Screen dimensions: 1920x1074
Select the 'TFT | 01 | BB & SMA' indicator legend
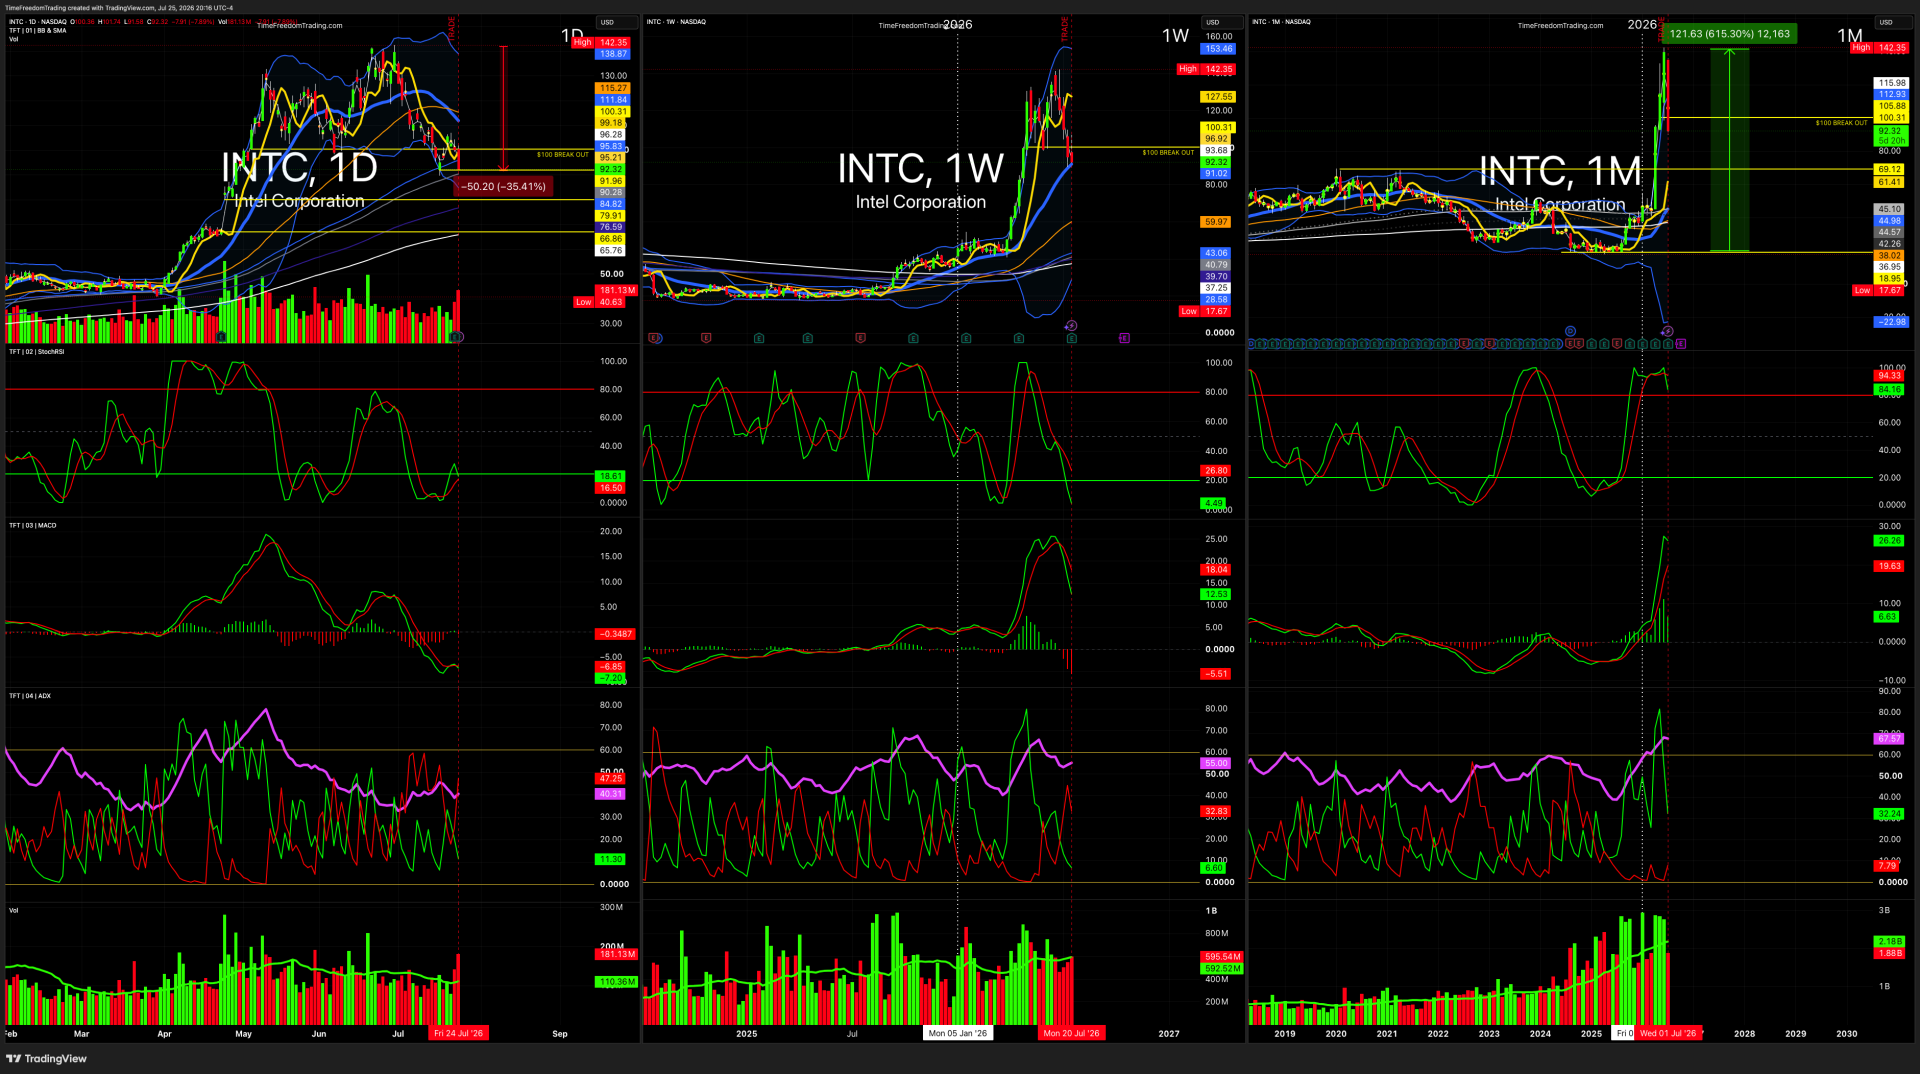[x=38, y=31]
